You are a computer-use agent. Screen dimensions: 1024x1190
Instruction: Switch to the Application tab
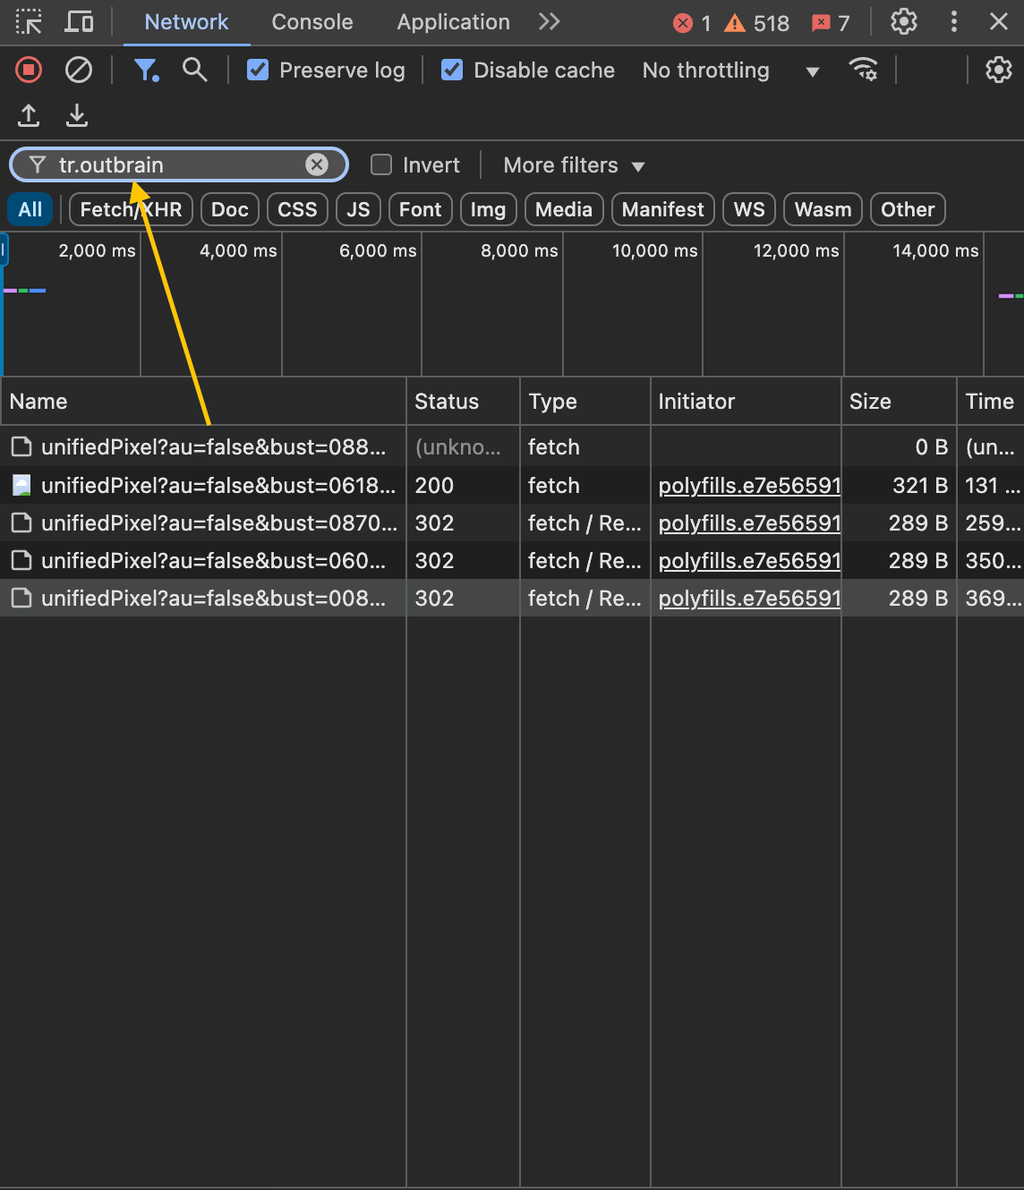pos(453,22)
